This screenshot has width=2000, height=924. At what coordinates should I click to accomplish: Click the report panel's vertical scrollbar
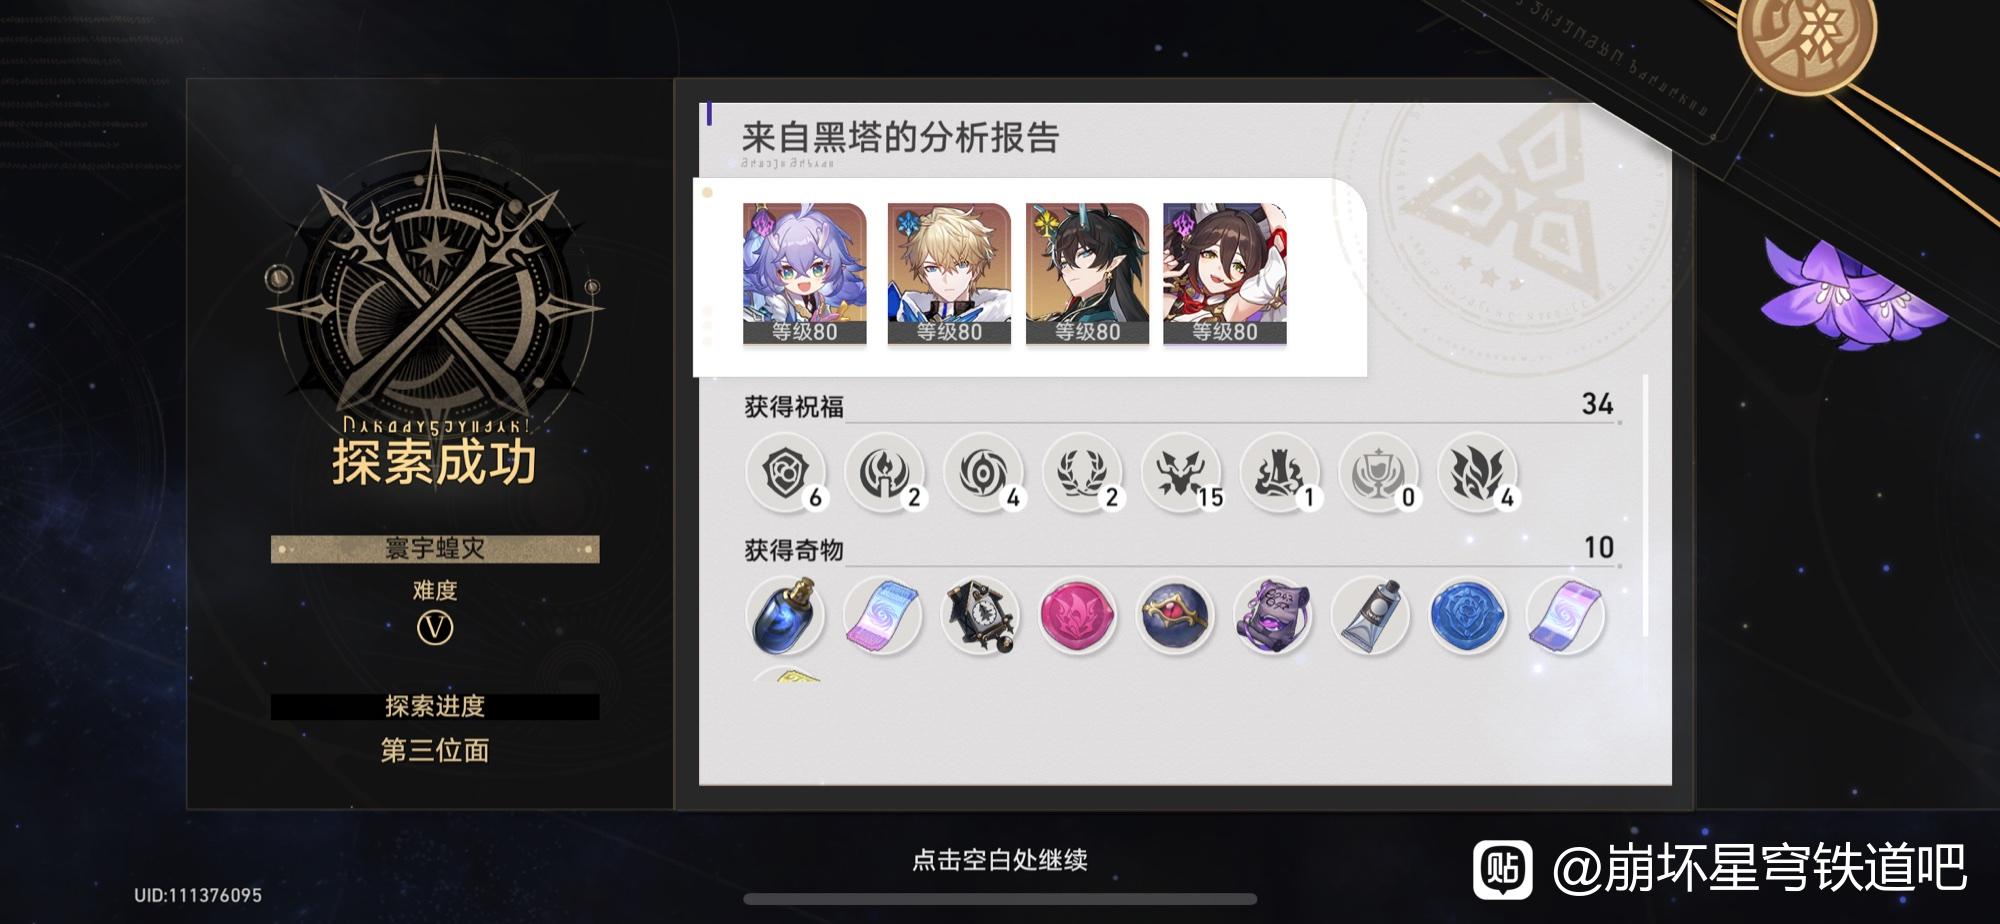pyautogui.click(x=1646, y=505)
